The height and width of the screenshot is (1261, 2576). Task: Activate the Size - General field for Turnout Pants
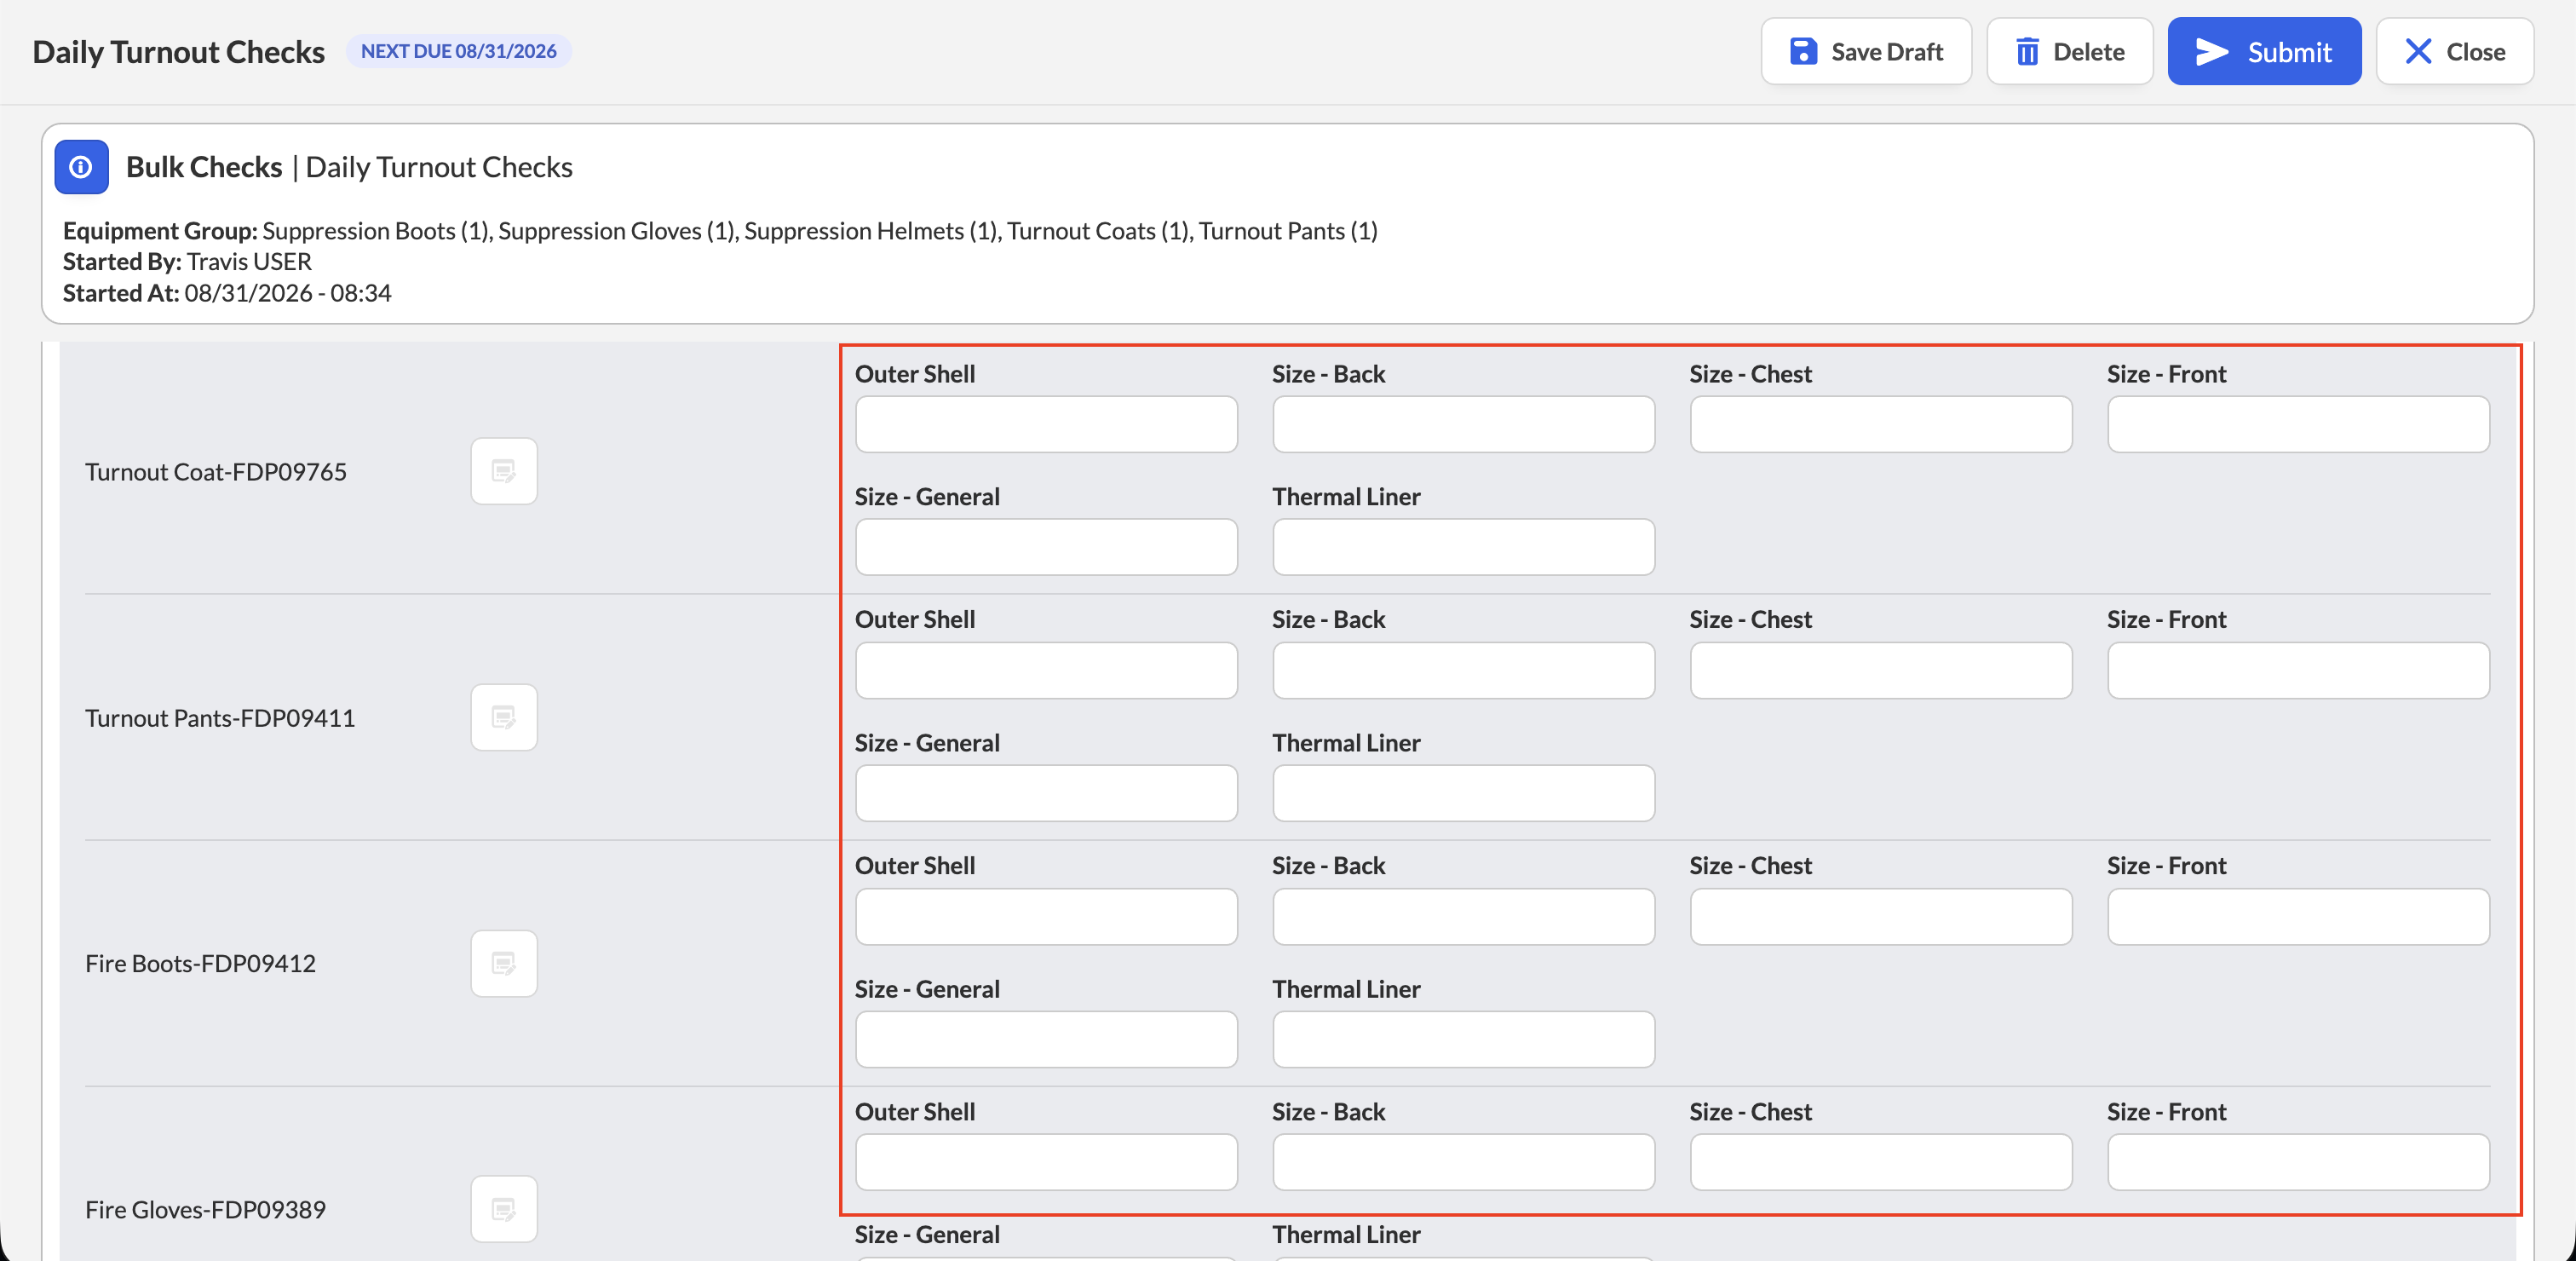tap(1046, 793)
